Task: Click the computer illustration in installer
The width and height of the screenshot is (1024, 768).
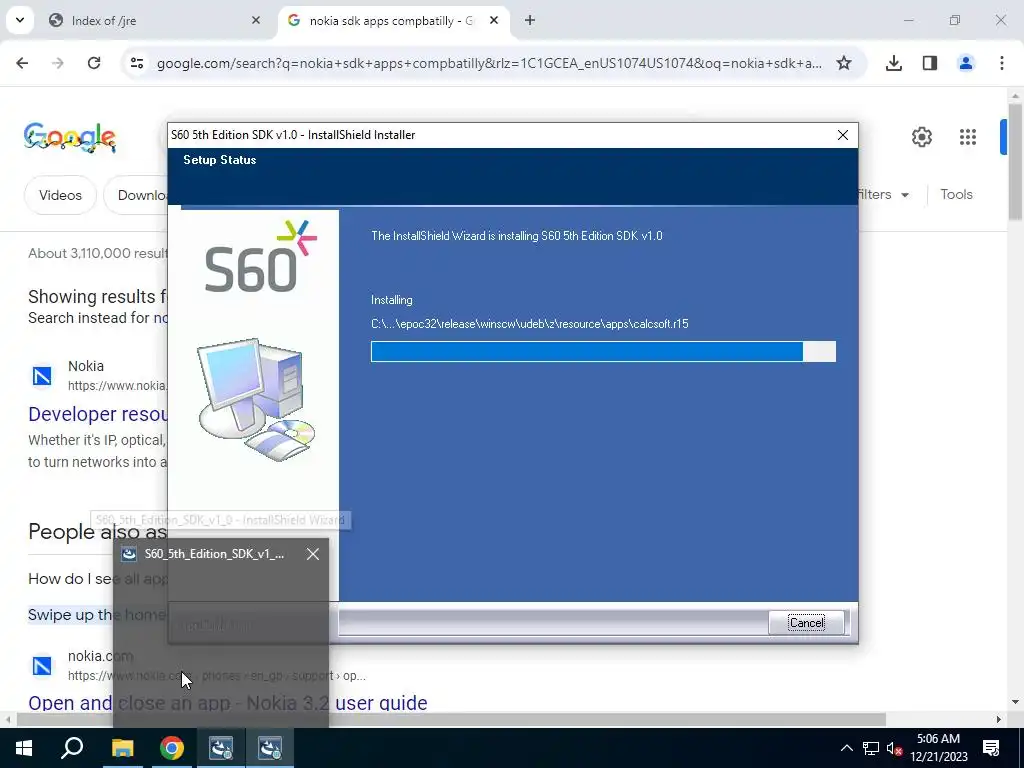Action: click(x=256, y=400)
